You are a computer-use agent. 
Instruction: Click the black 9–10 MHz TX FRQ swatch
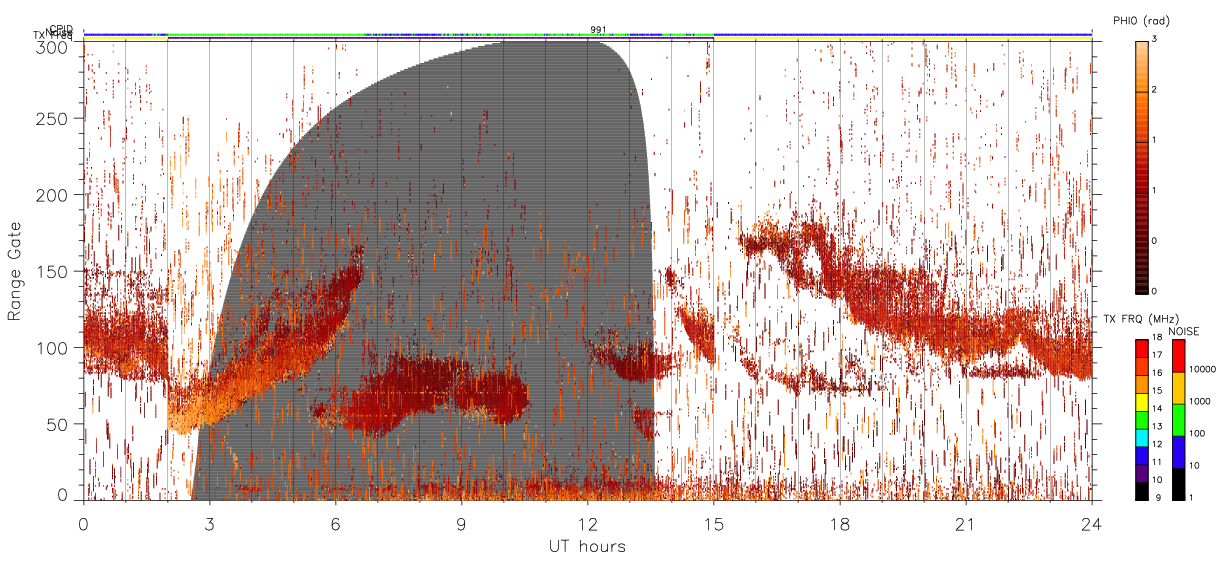1141,491
